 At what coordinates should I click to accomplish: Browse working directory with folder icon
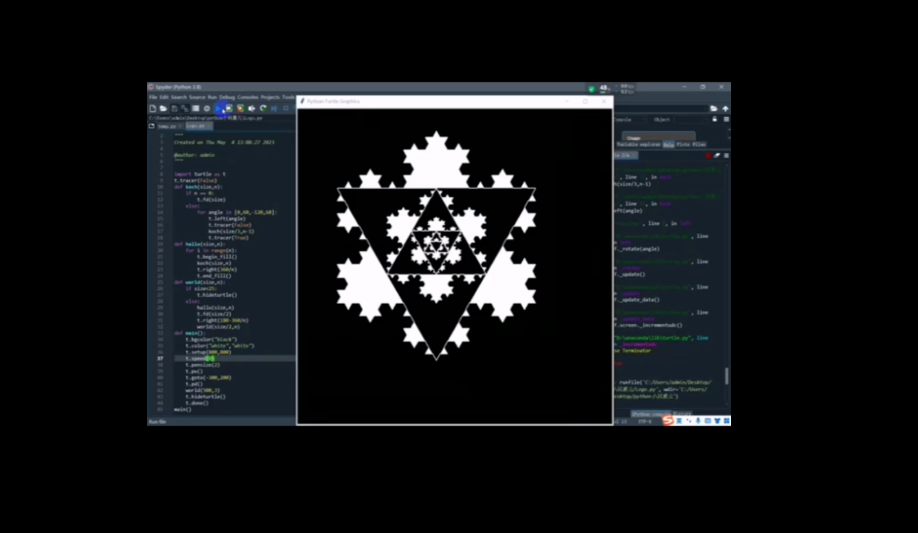[714, 108]
